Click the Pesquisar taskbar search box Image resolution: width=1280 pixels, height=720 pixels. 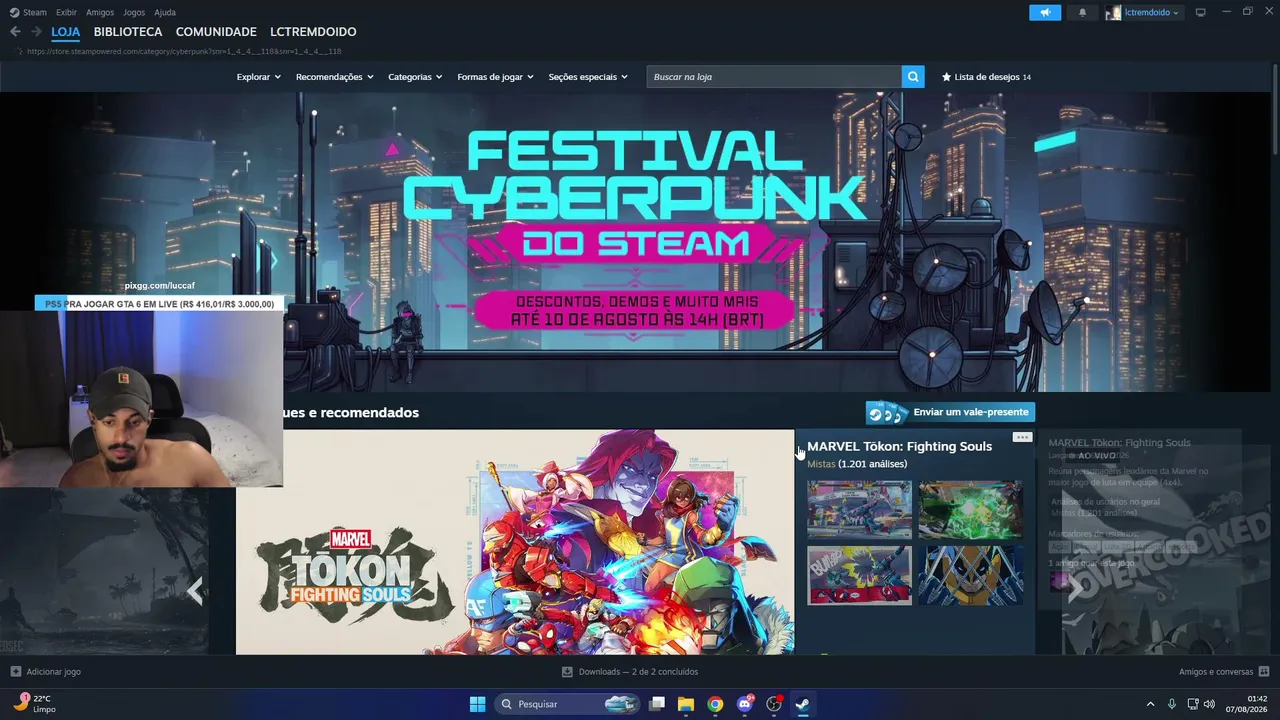568,704
